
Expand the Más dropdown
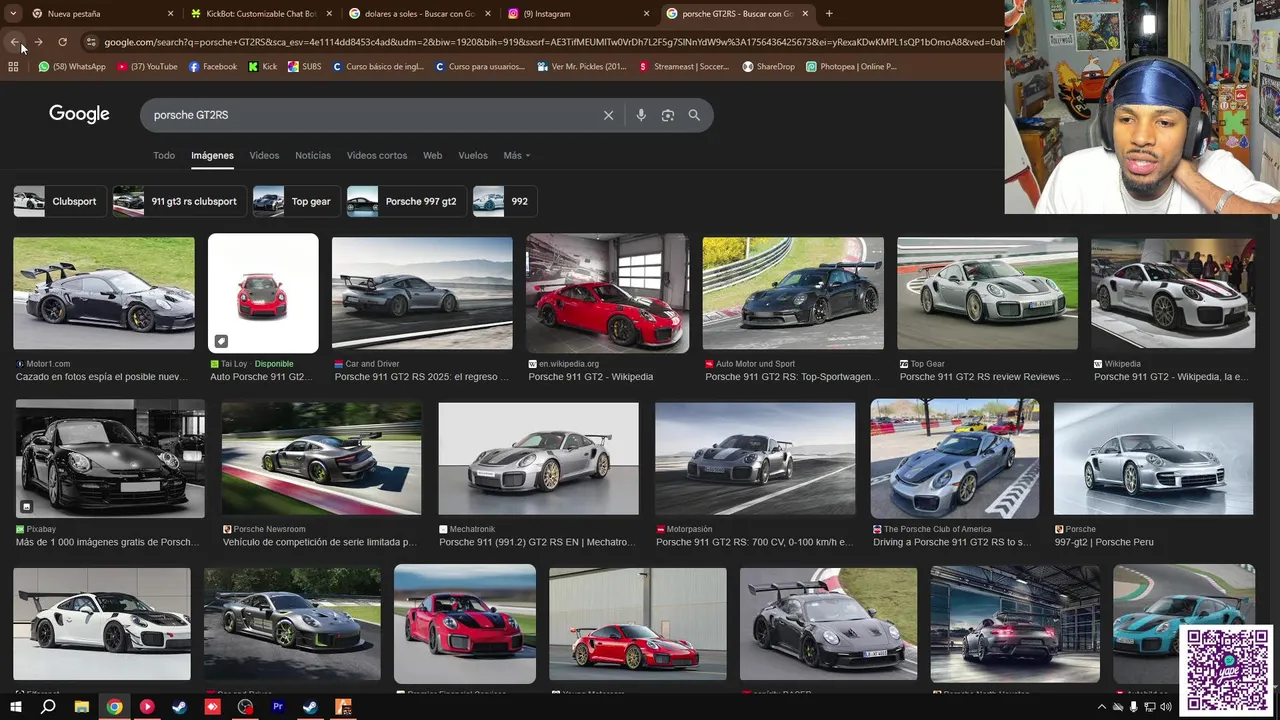tap(516, 155)
